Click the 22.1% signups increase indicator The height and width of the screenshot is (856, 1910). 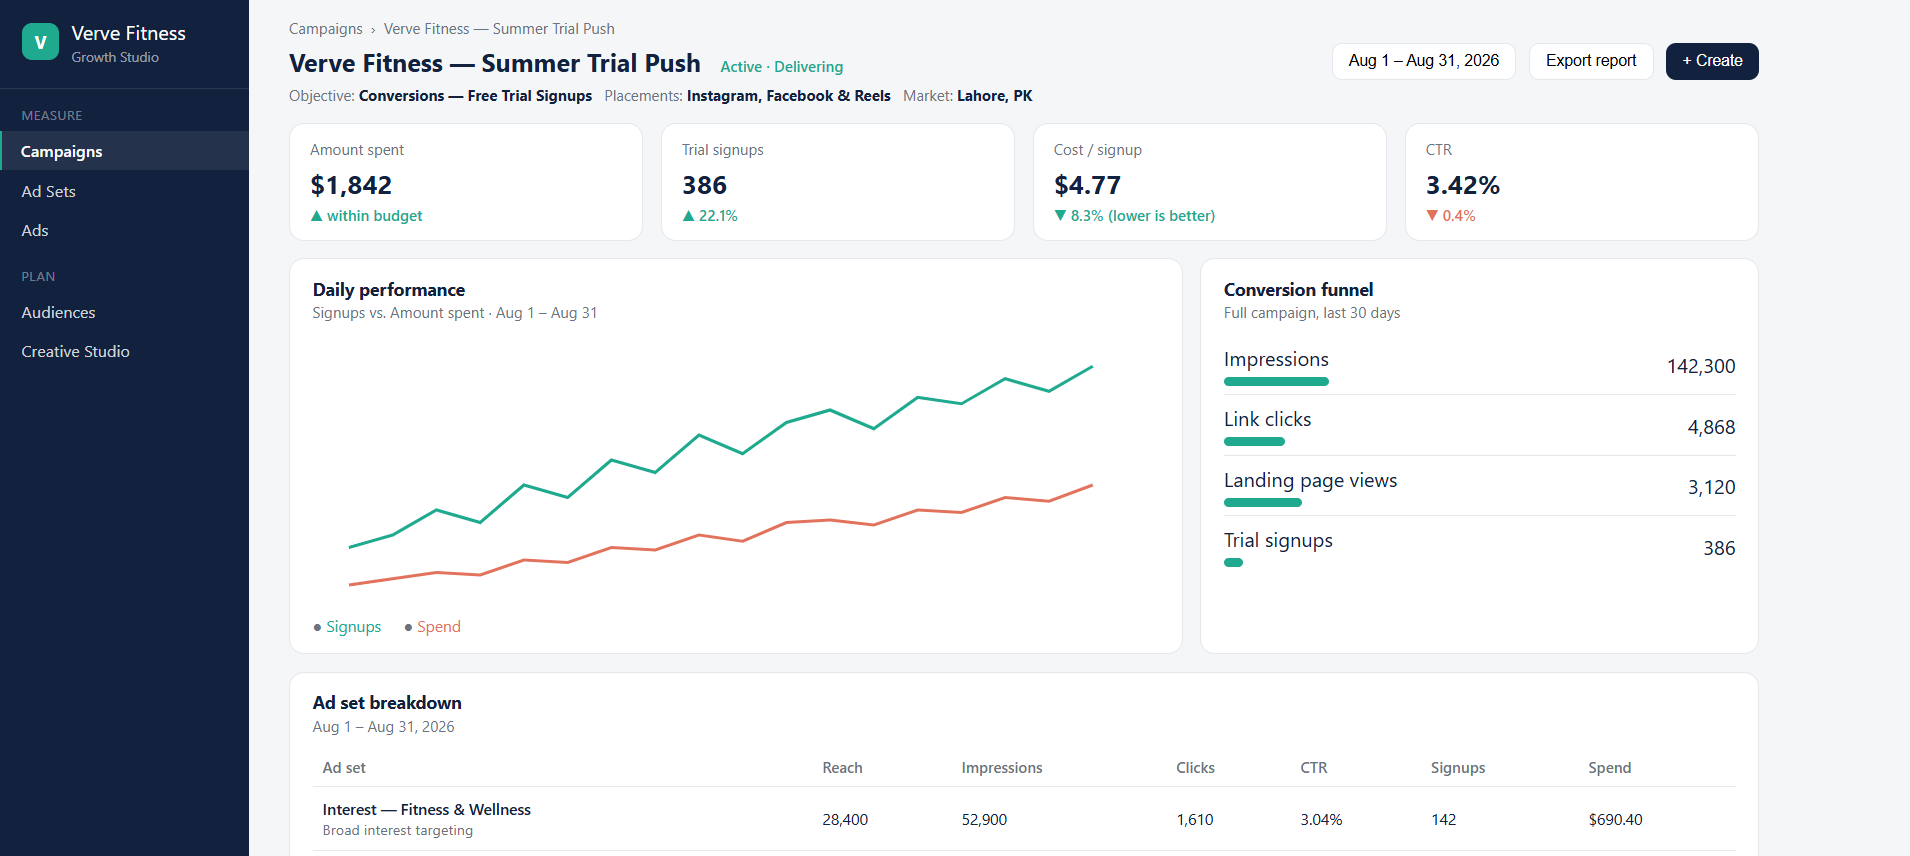[x=710, y=216]
